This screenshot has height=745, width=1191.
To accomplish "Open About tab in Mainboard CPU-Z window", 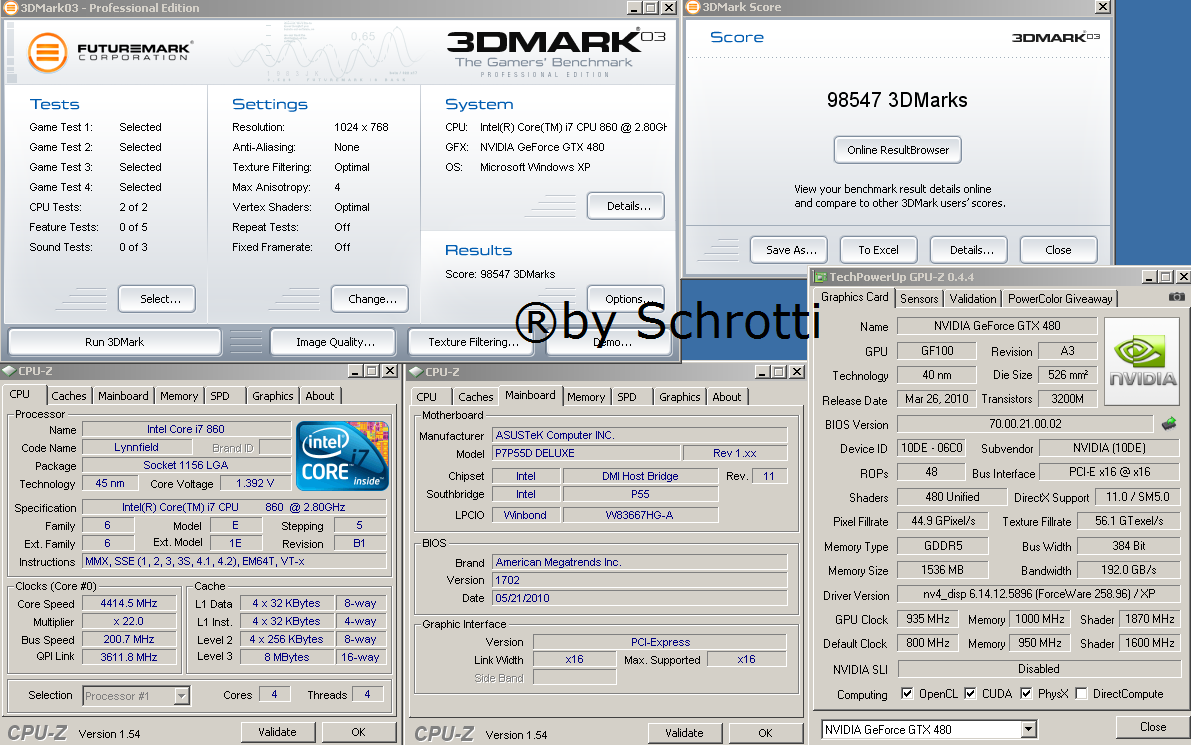I will tap(727, 396).
